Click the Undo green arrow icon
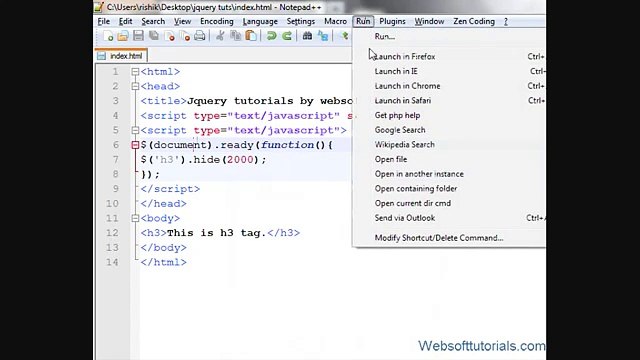This screenshot has width=640, height=360. [x=271, y=36]
